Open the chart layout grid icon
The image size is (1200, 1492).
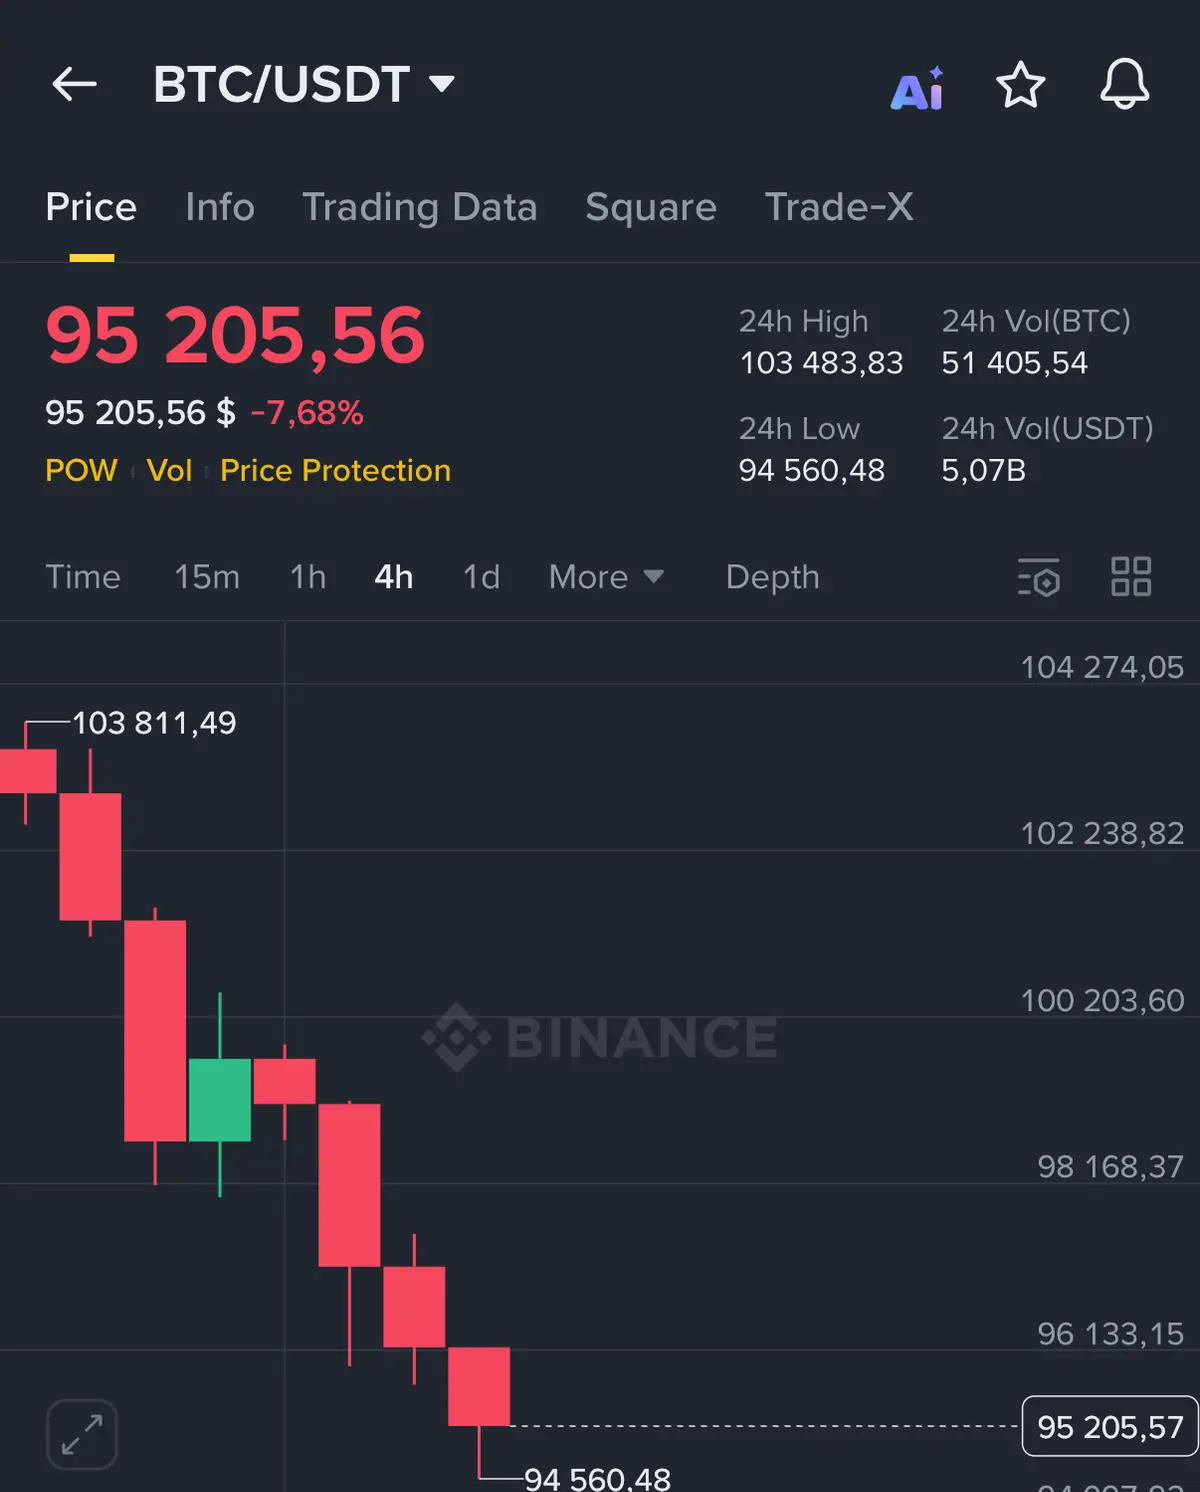[x=1131, y=577]
